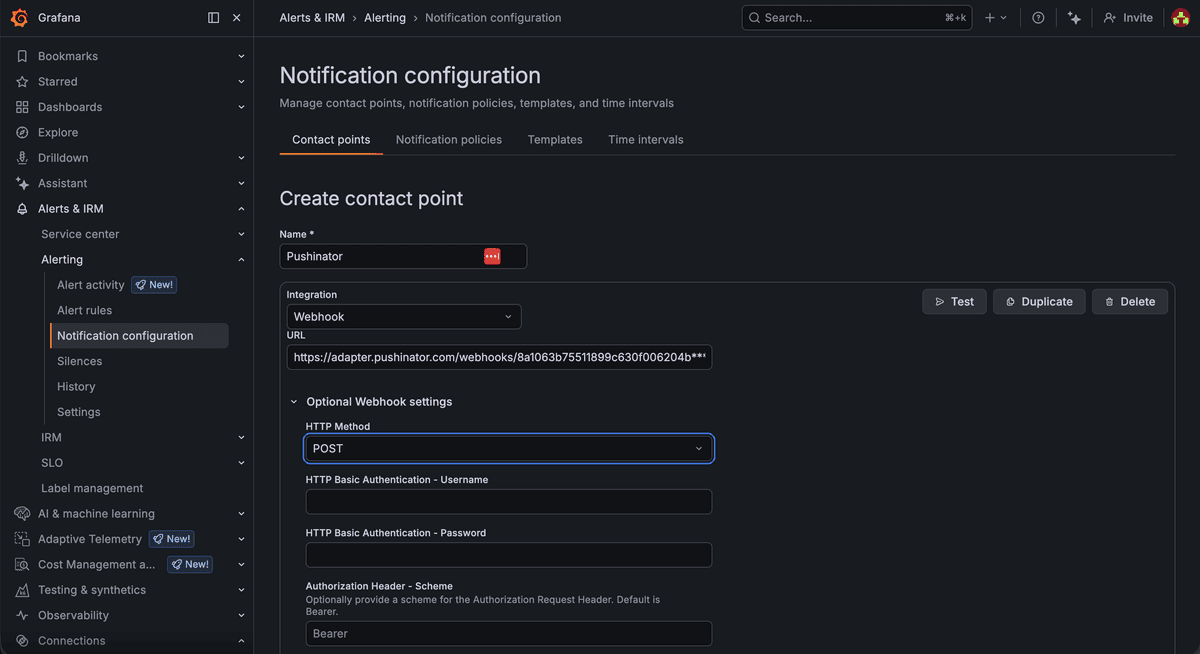Viewport: 1200px width, 654px height.
Task: Click the Adaptive Telemetry icon
Action: [22, 539]
